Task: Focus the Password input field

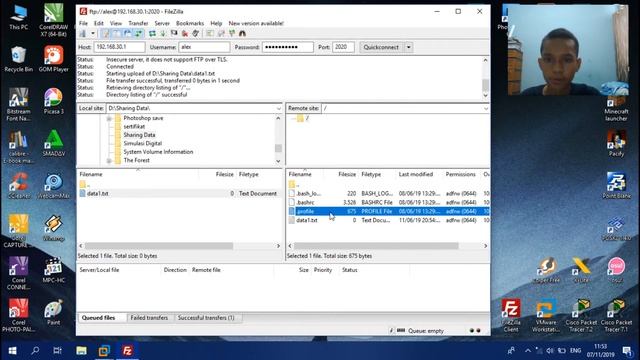Action: [288, 47]
